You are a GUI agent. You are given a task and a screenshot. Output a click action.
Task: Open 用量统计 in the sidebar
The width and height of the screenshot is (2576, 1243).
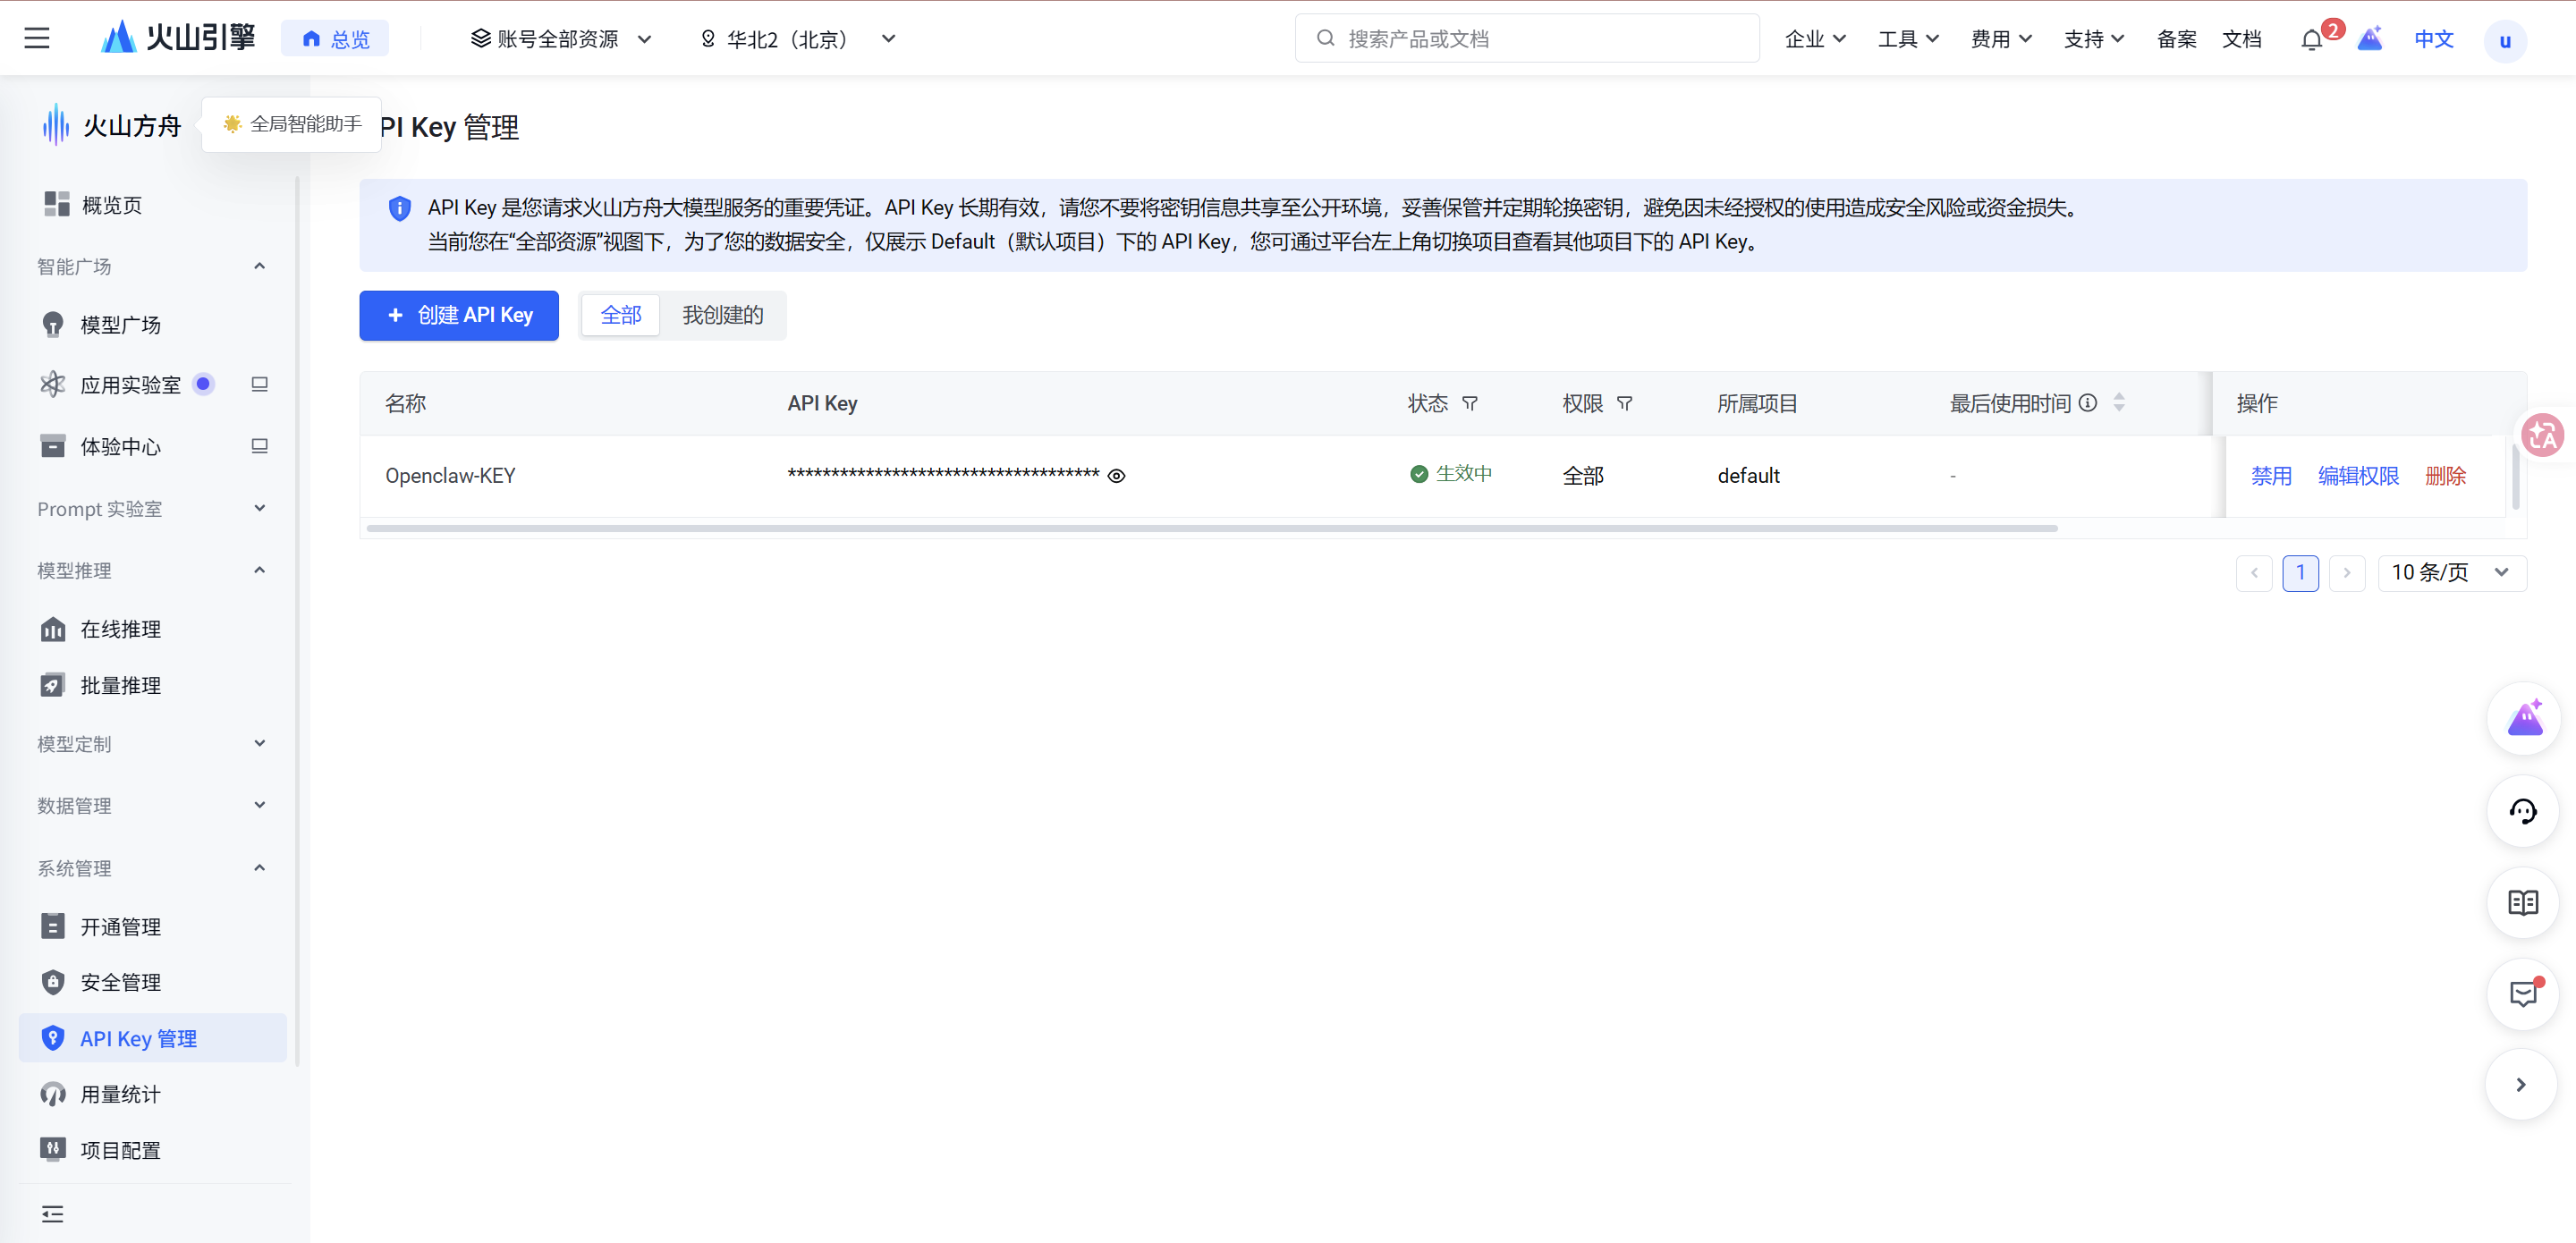point(120,1094)
